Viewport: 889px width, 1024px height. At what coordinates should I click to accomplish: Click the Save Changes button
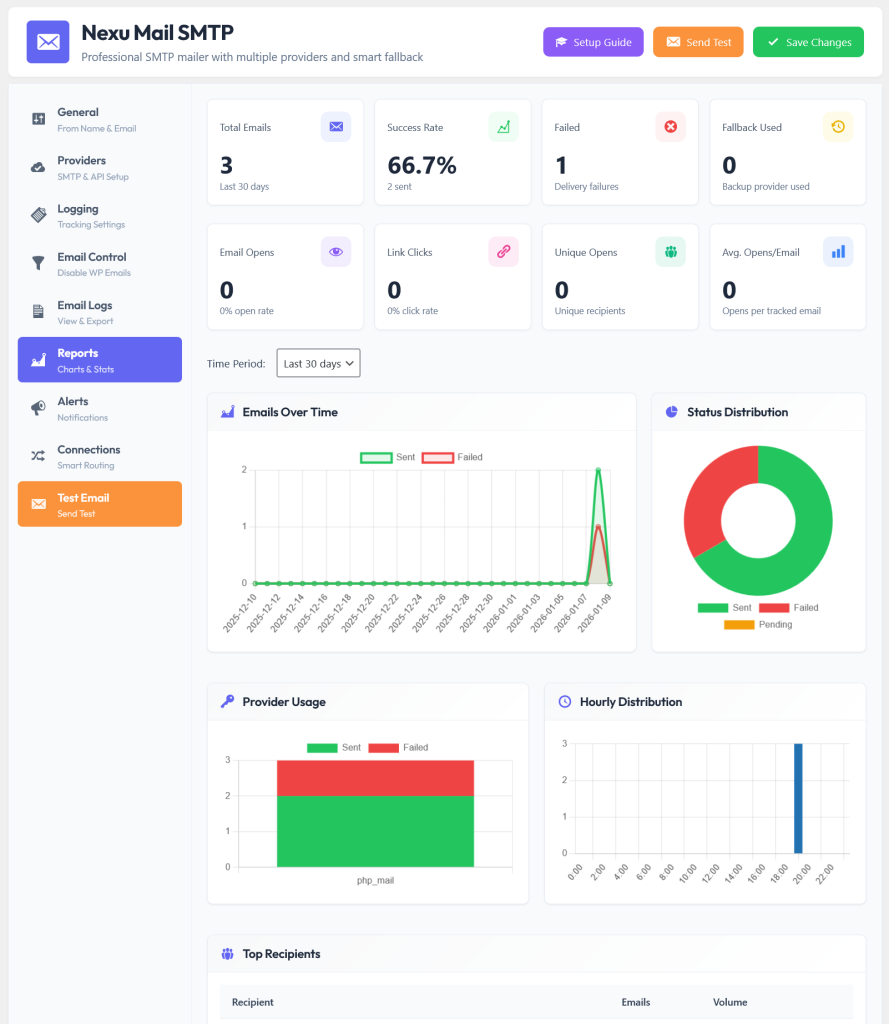tap(808, 42)
